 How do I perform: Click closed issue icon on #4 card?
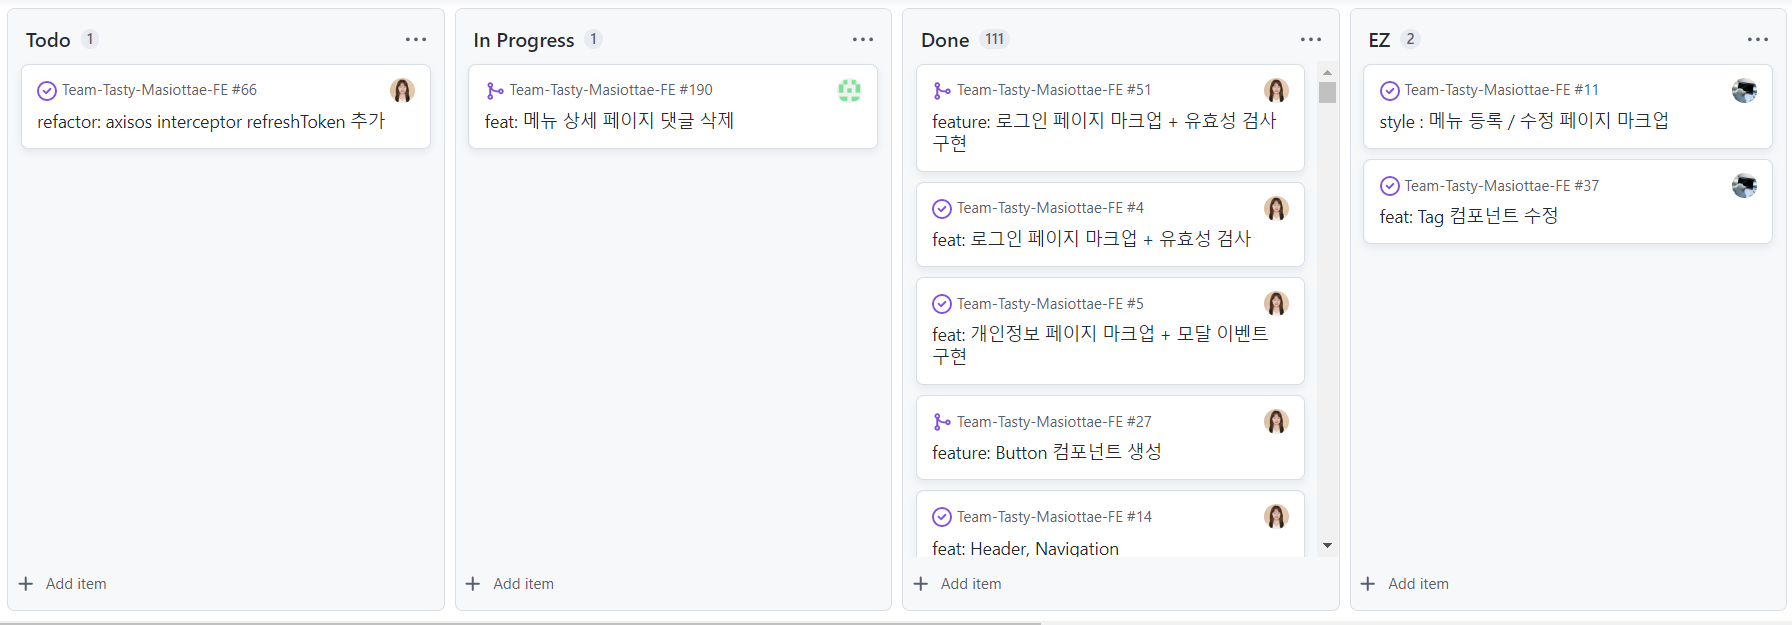pyautogui.click(x=942, y=209)
